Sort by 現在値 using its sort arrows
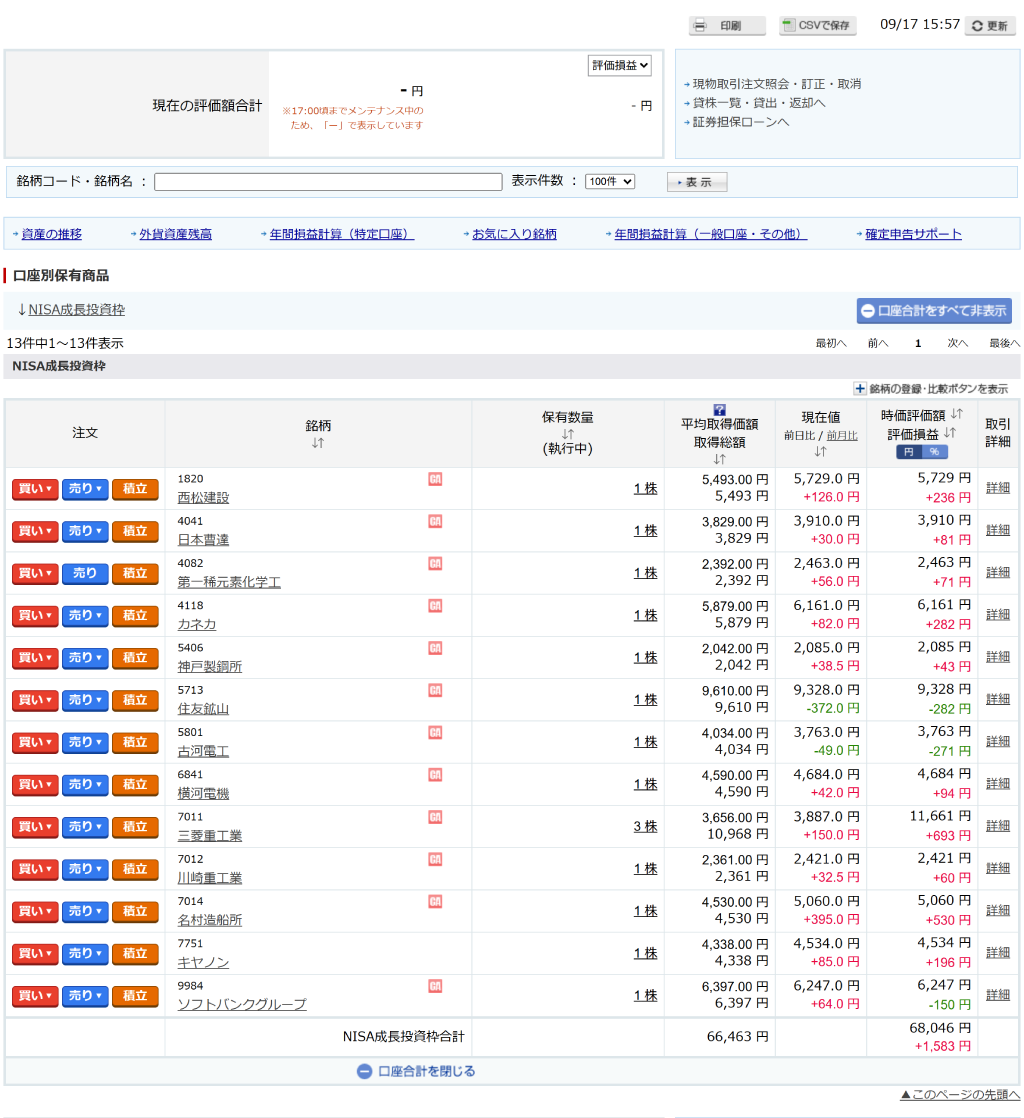 click(821, 451)
